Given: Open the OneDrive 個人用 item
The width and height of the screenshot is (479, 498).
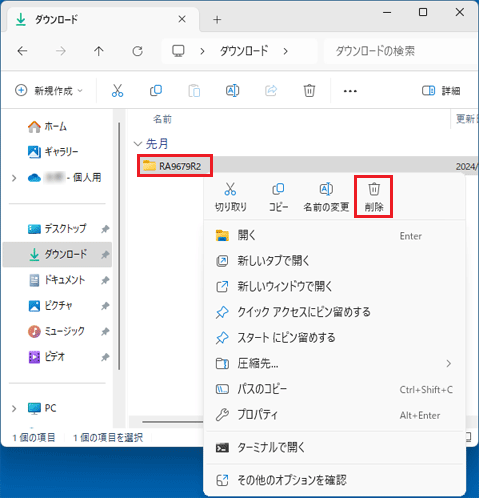Looking at the screenshot, I should pos(65,178).
